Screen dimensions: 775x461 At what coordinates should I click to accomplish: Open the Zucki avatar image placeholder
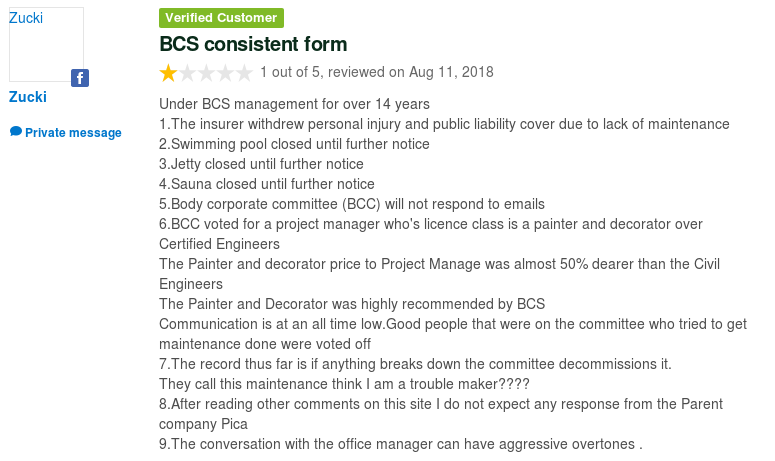(46, 44)
